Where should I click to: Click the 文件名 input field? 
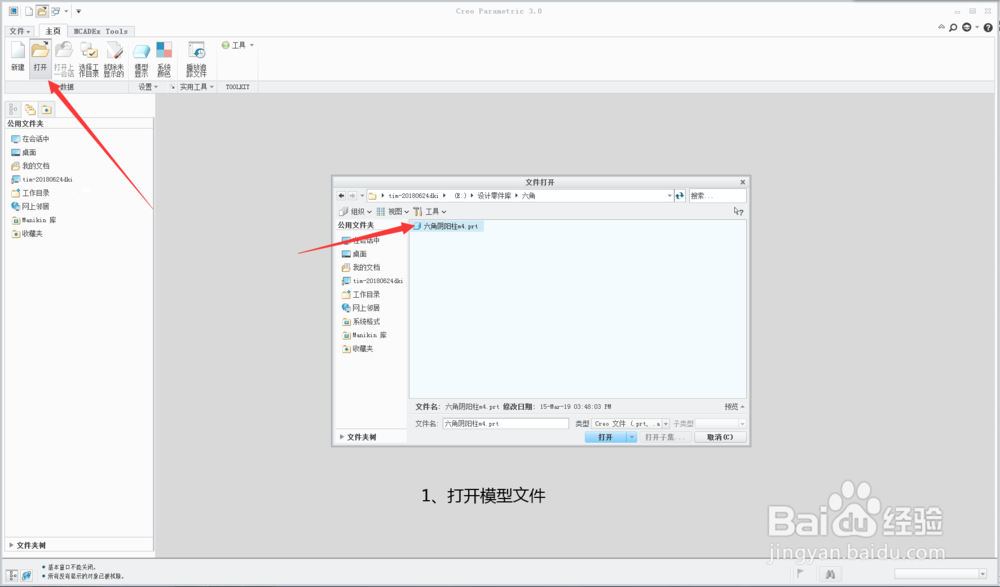[x=505, y=424]
